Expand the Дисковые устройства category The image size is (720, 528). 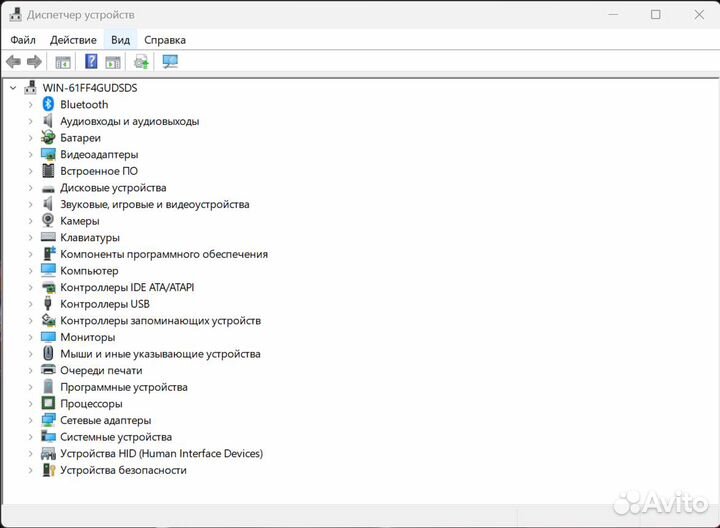pyautogui.click(x=30, y=188)
